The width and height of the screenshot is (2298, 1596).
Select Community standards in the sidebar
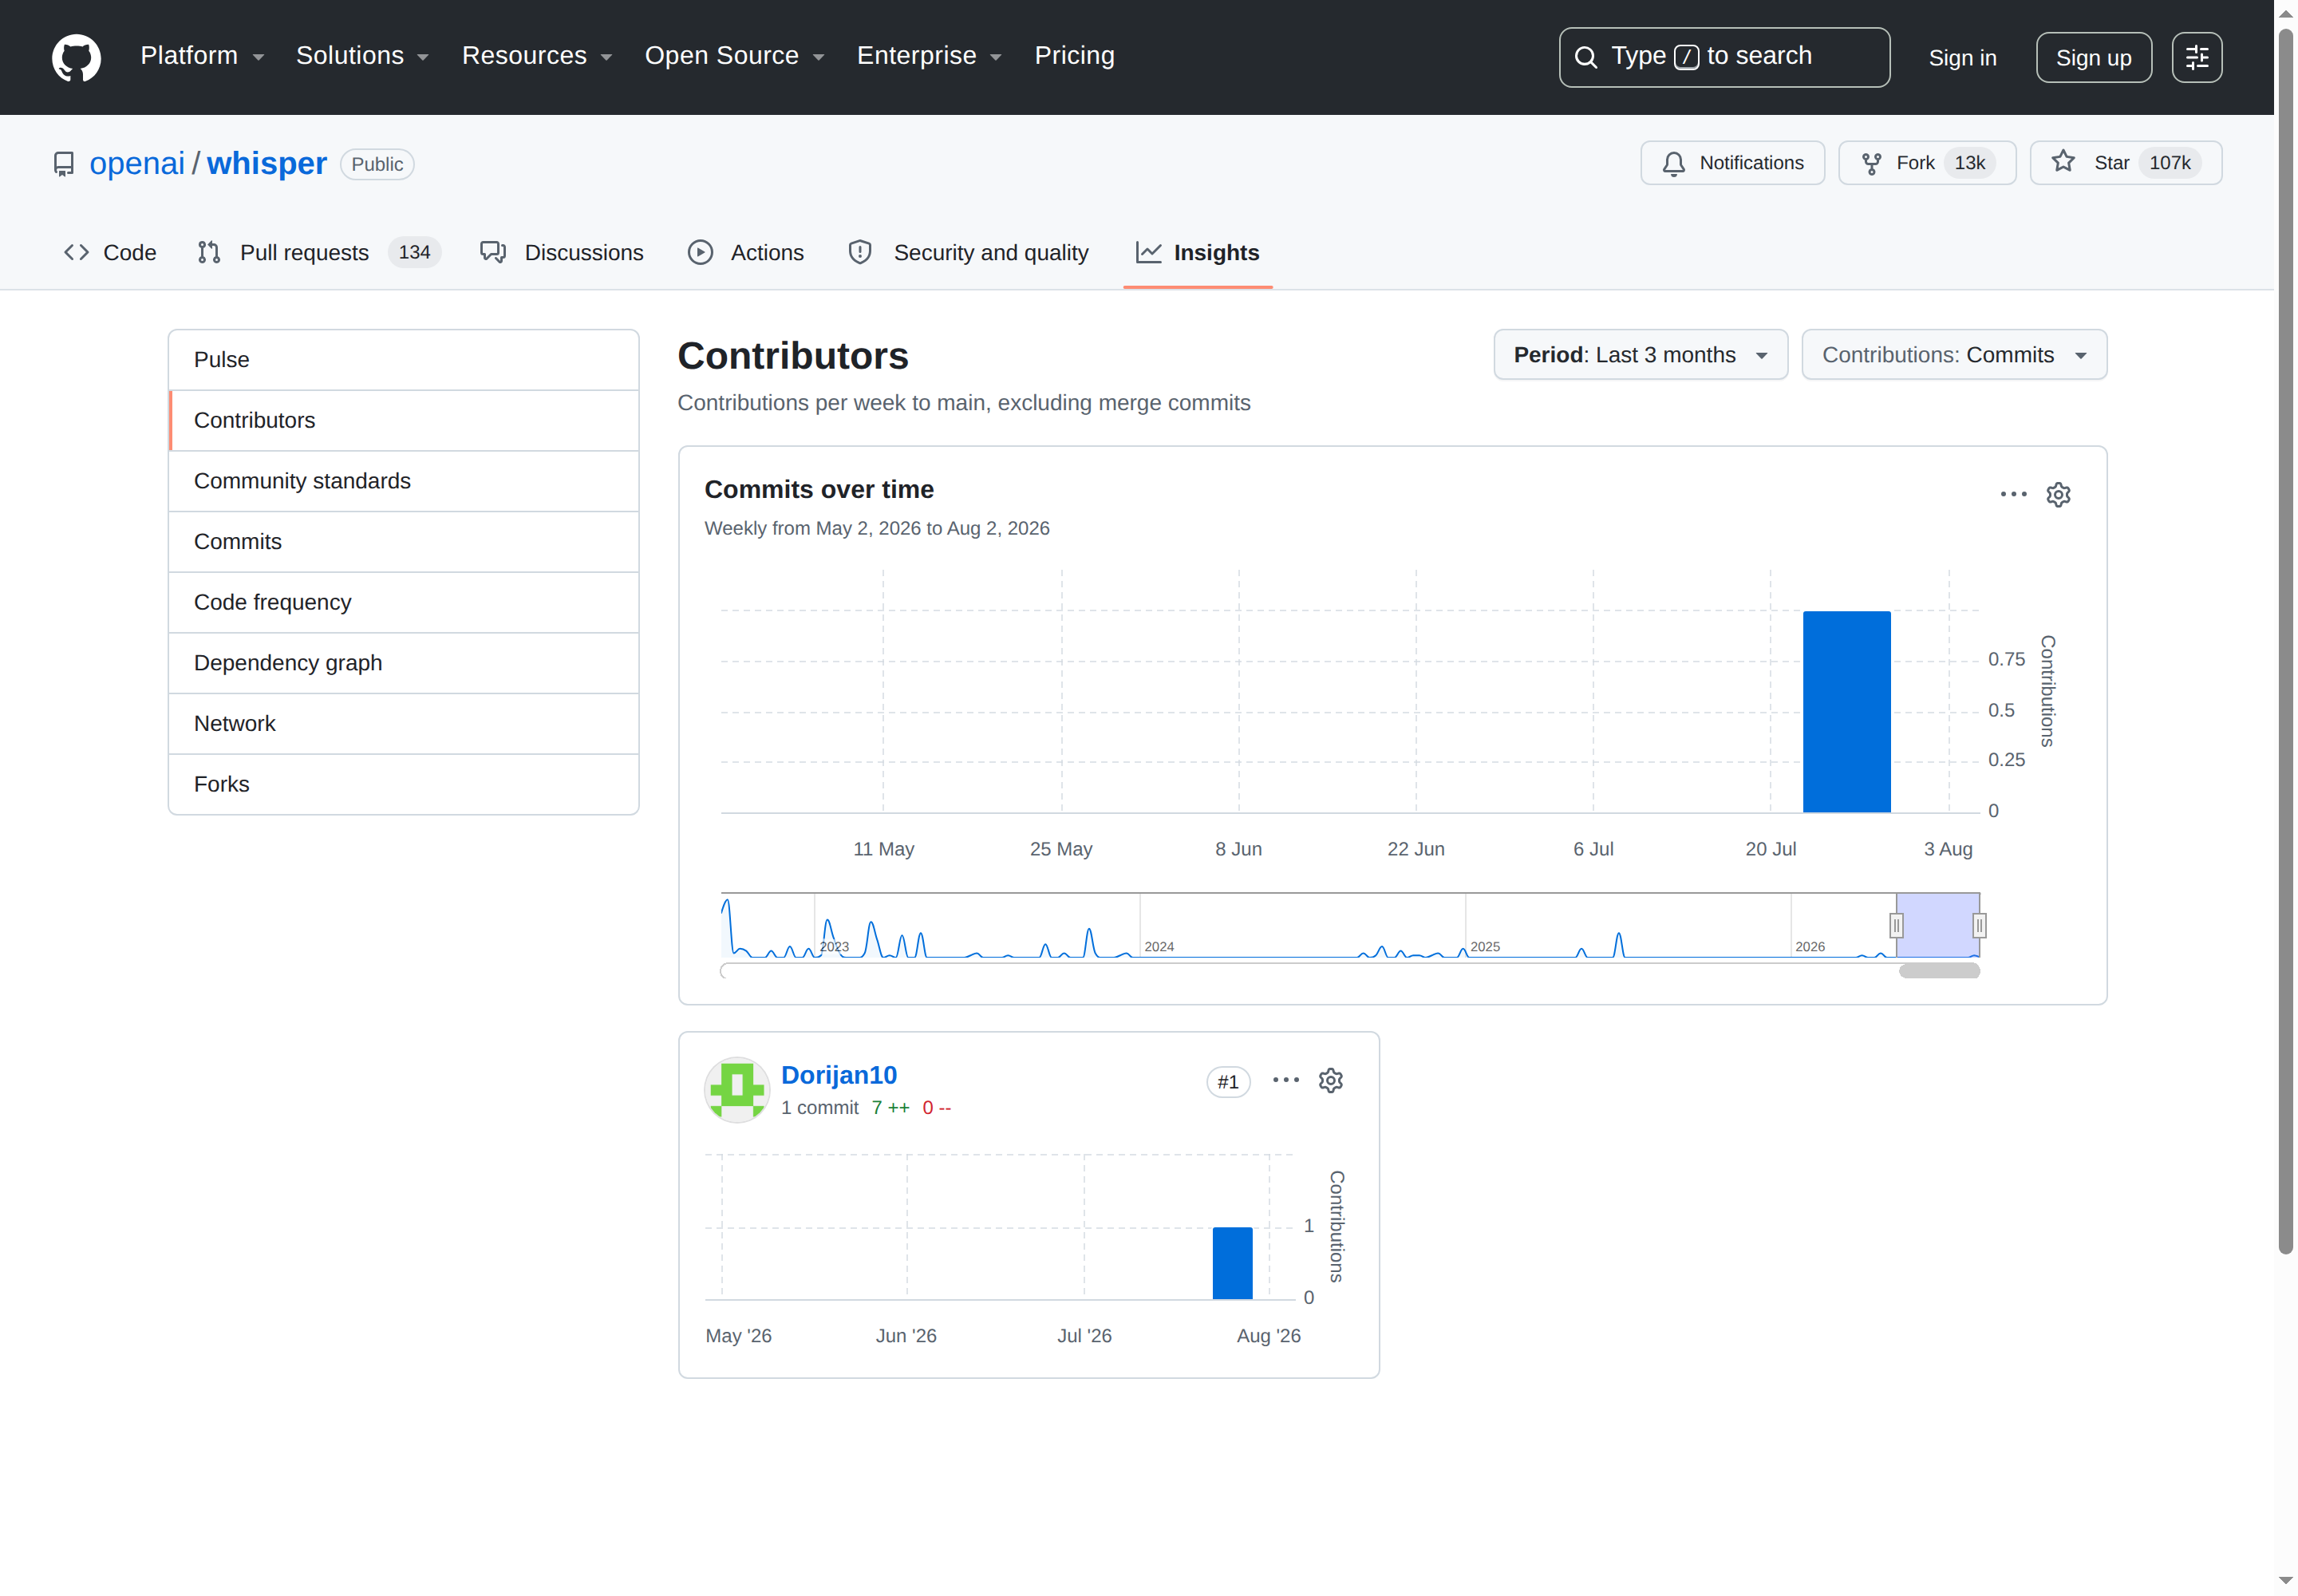403,481
